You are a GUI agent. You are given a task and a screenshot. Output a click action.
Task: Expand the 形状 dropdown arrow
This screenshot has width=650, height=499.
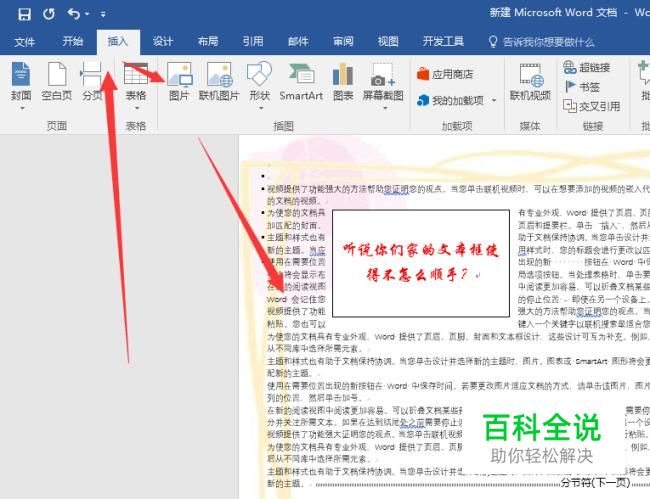[x=261, y=108]
